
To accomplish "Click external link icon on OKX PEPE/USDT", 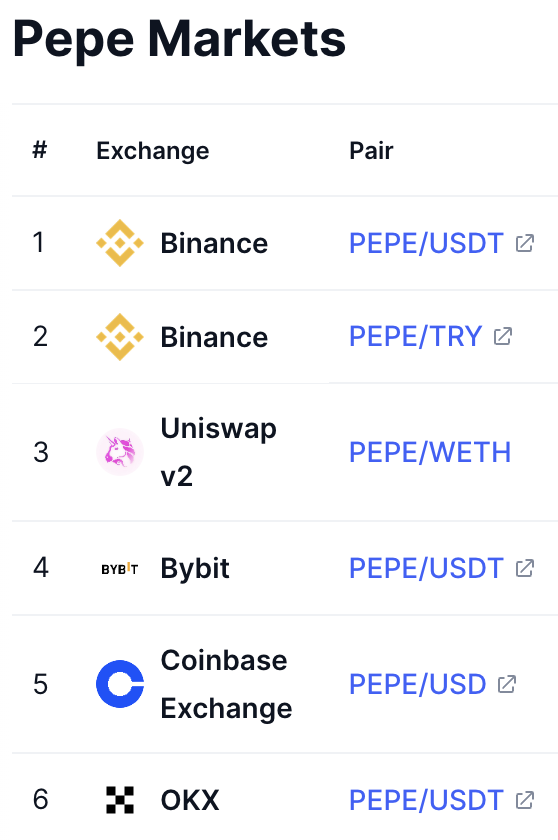I will [x=525, y=800].
